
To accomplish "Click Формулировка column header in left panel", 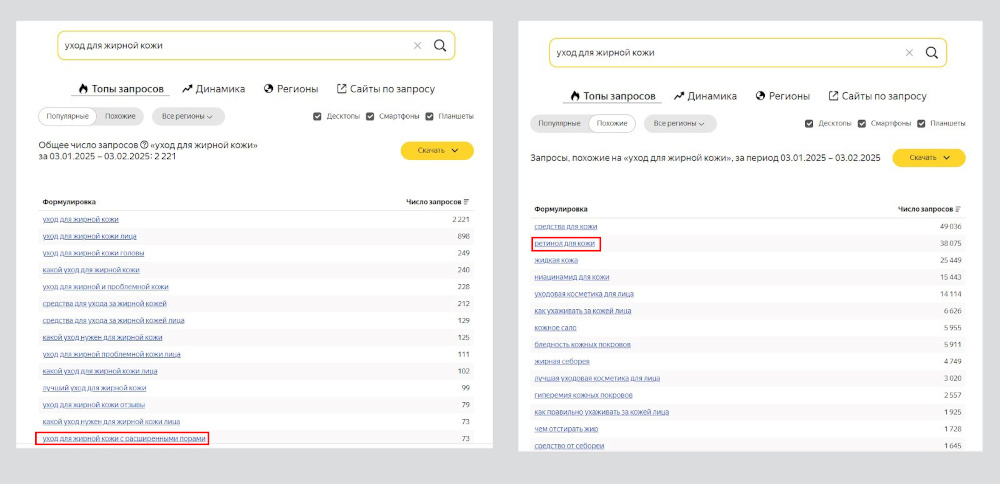I will (69, 202).
